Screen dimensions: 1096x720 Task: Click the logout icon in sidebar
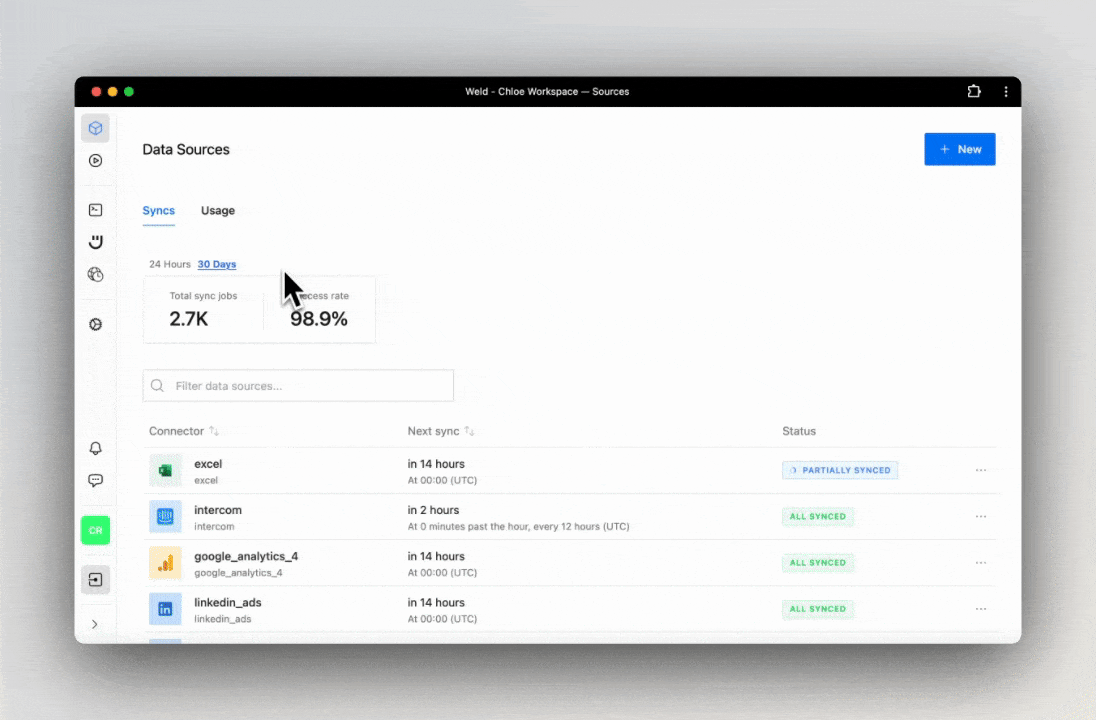coord(95,580)
